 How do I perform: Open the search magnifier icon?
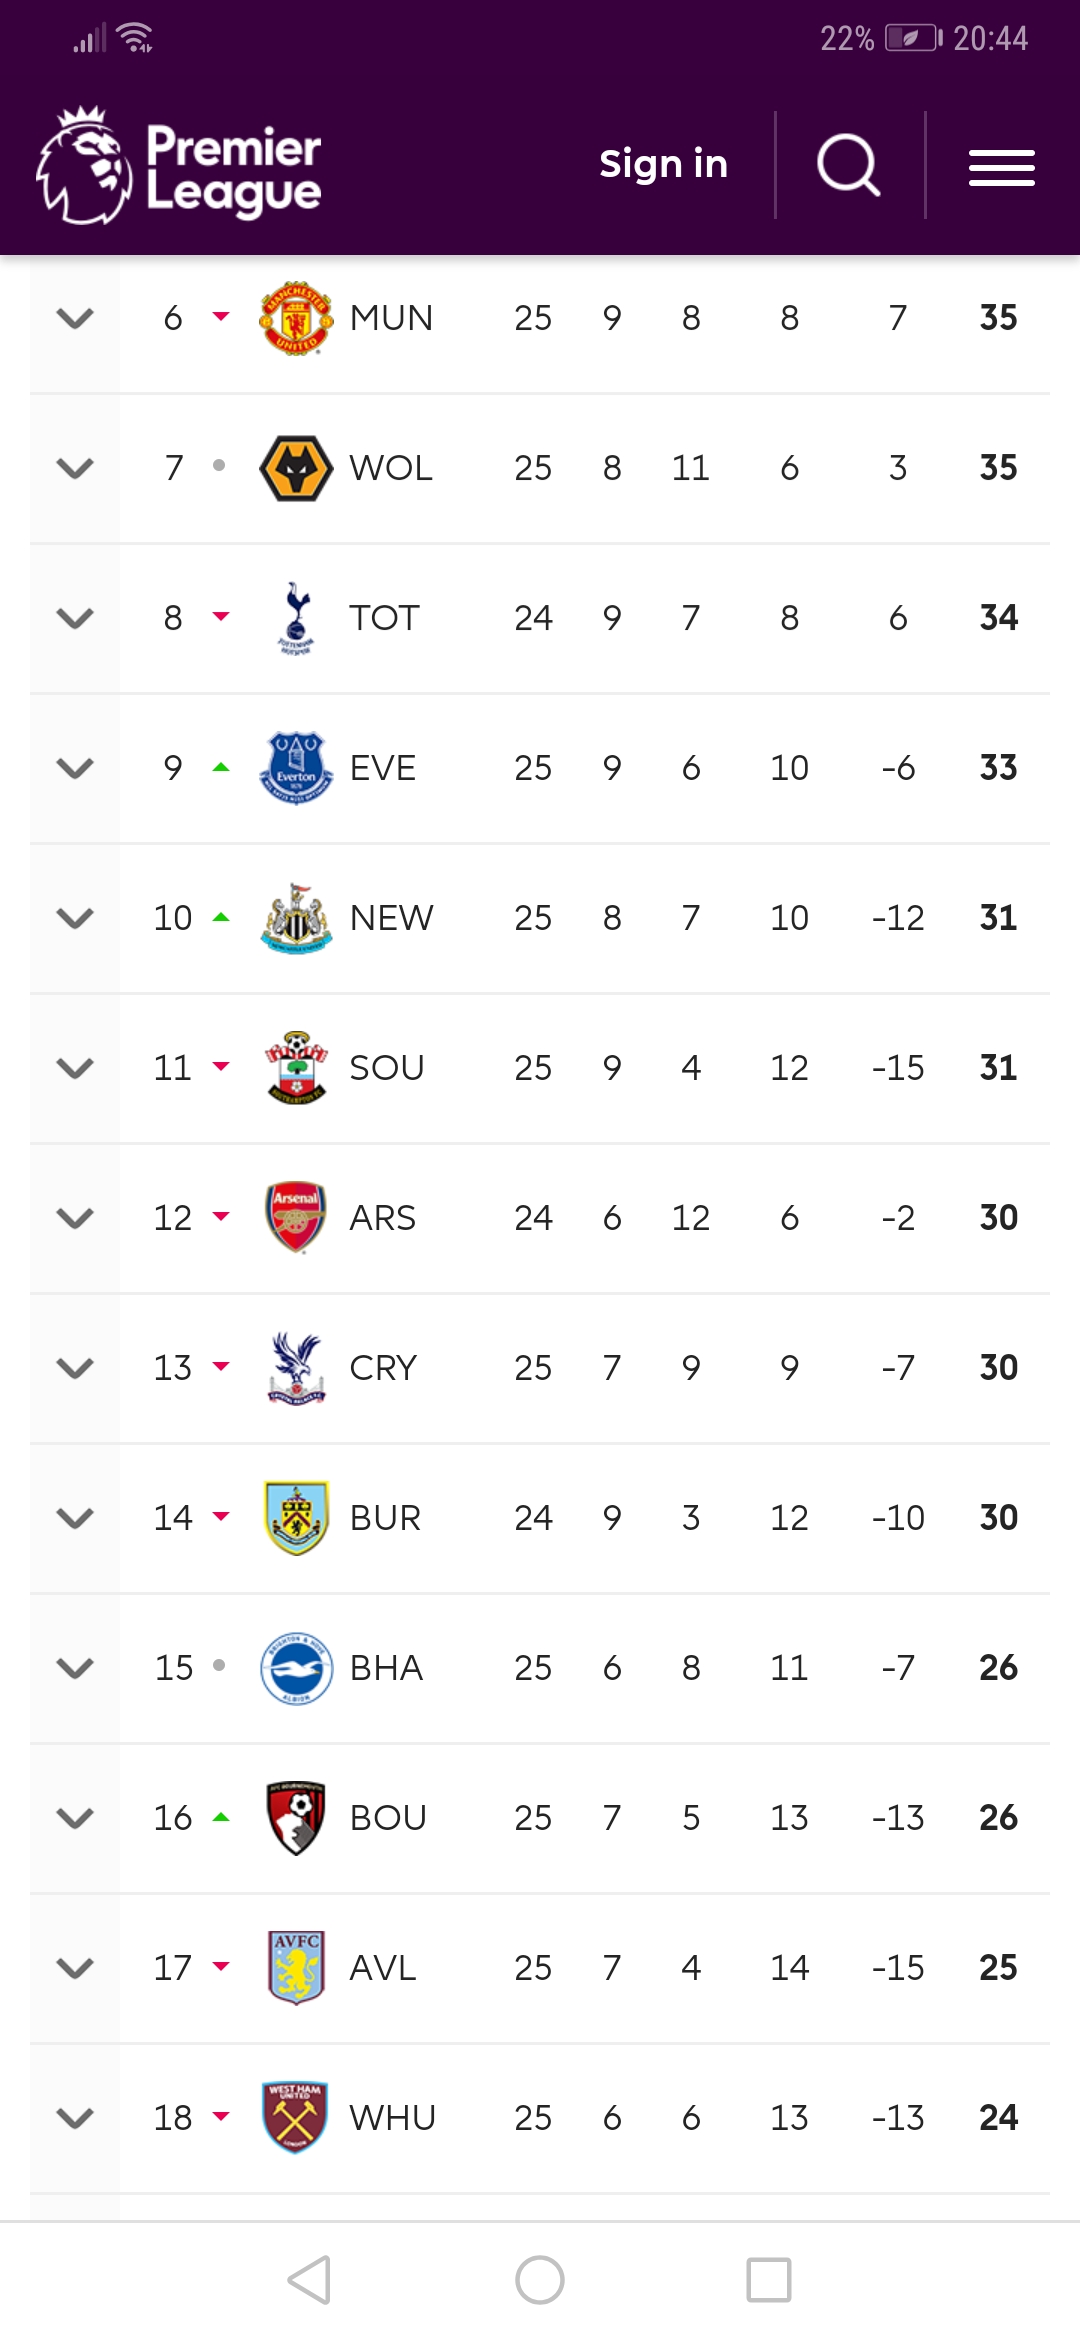[848, 165]
